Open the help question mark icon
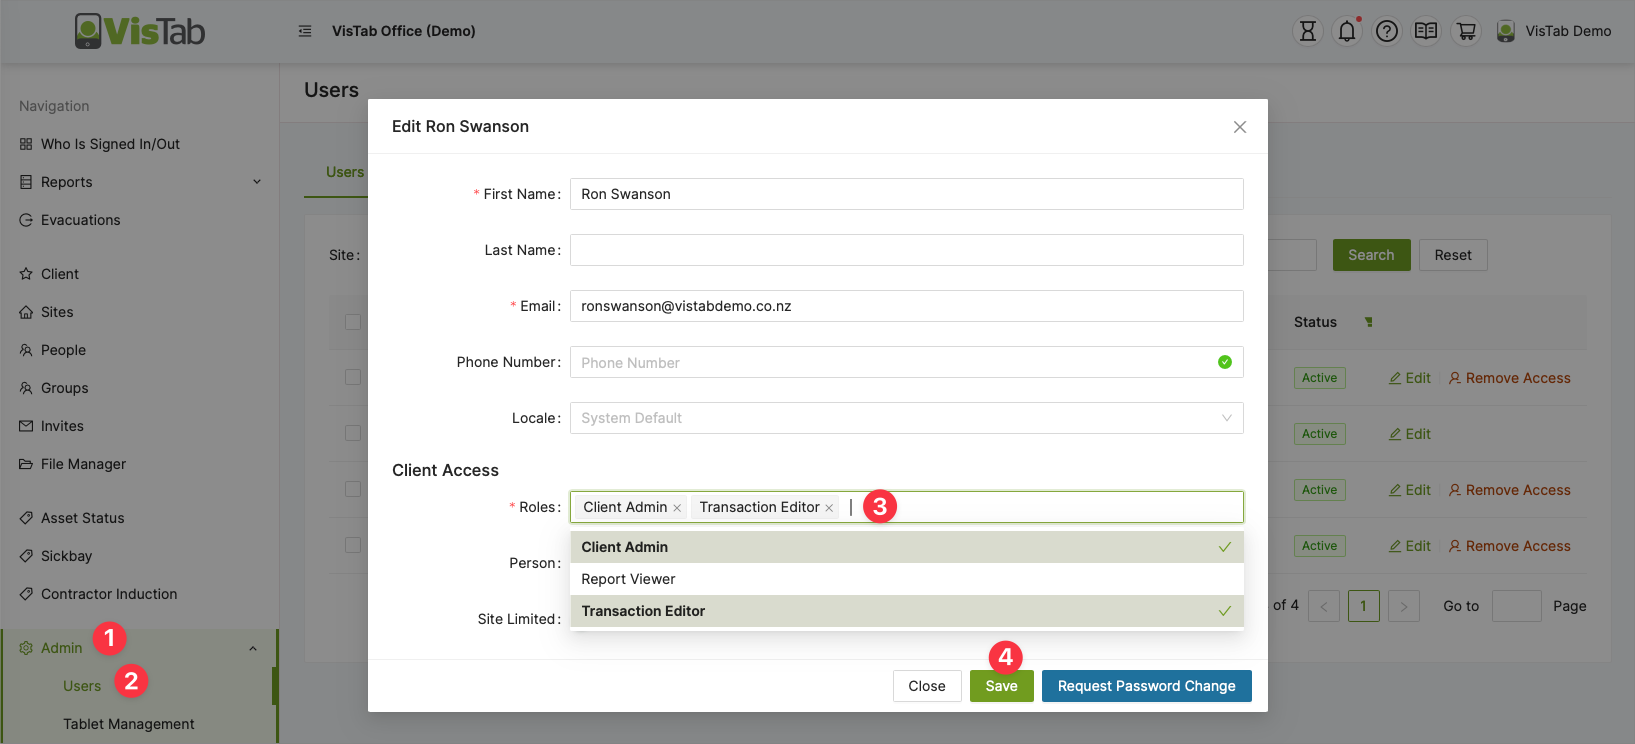Screen dimensions: 1635x744 1386,31
